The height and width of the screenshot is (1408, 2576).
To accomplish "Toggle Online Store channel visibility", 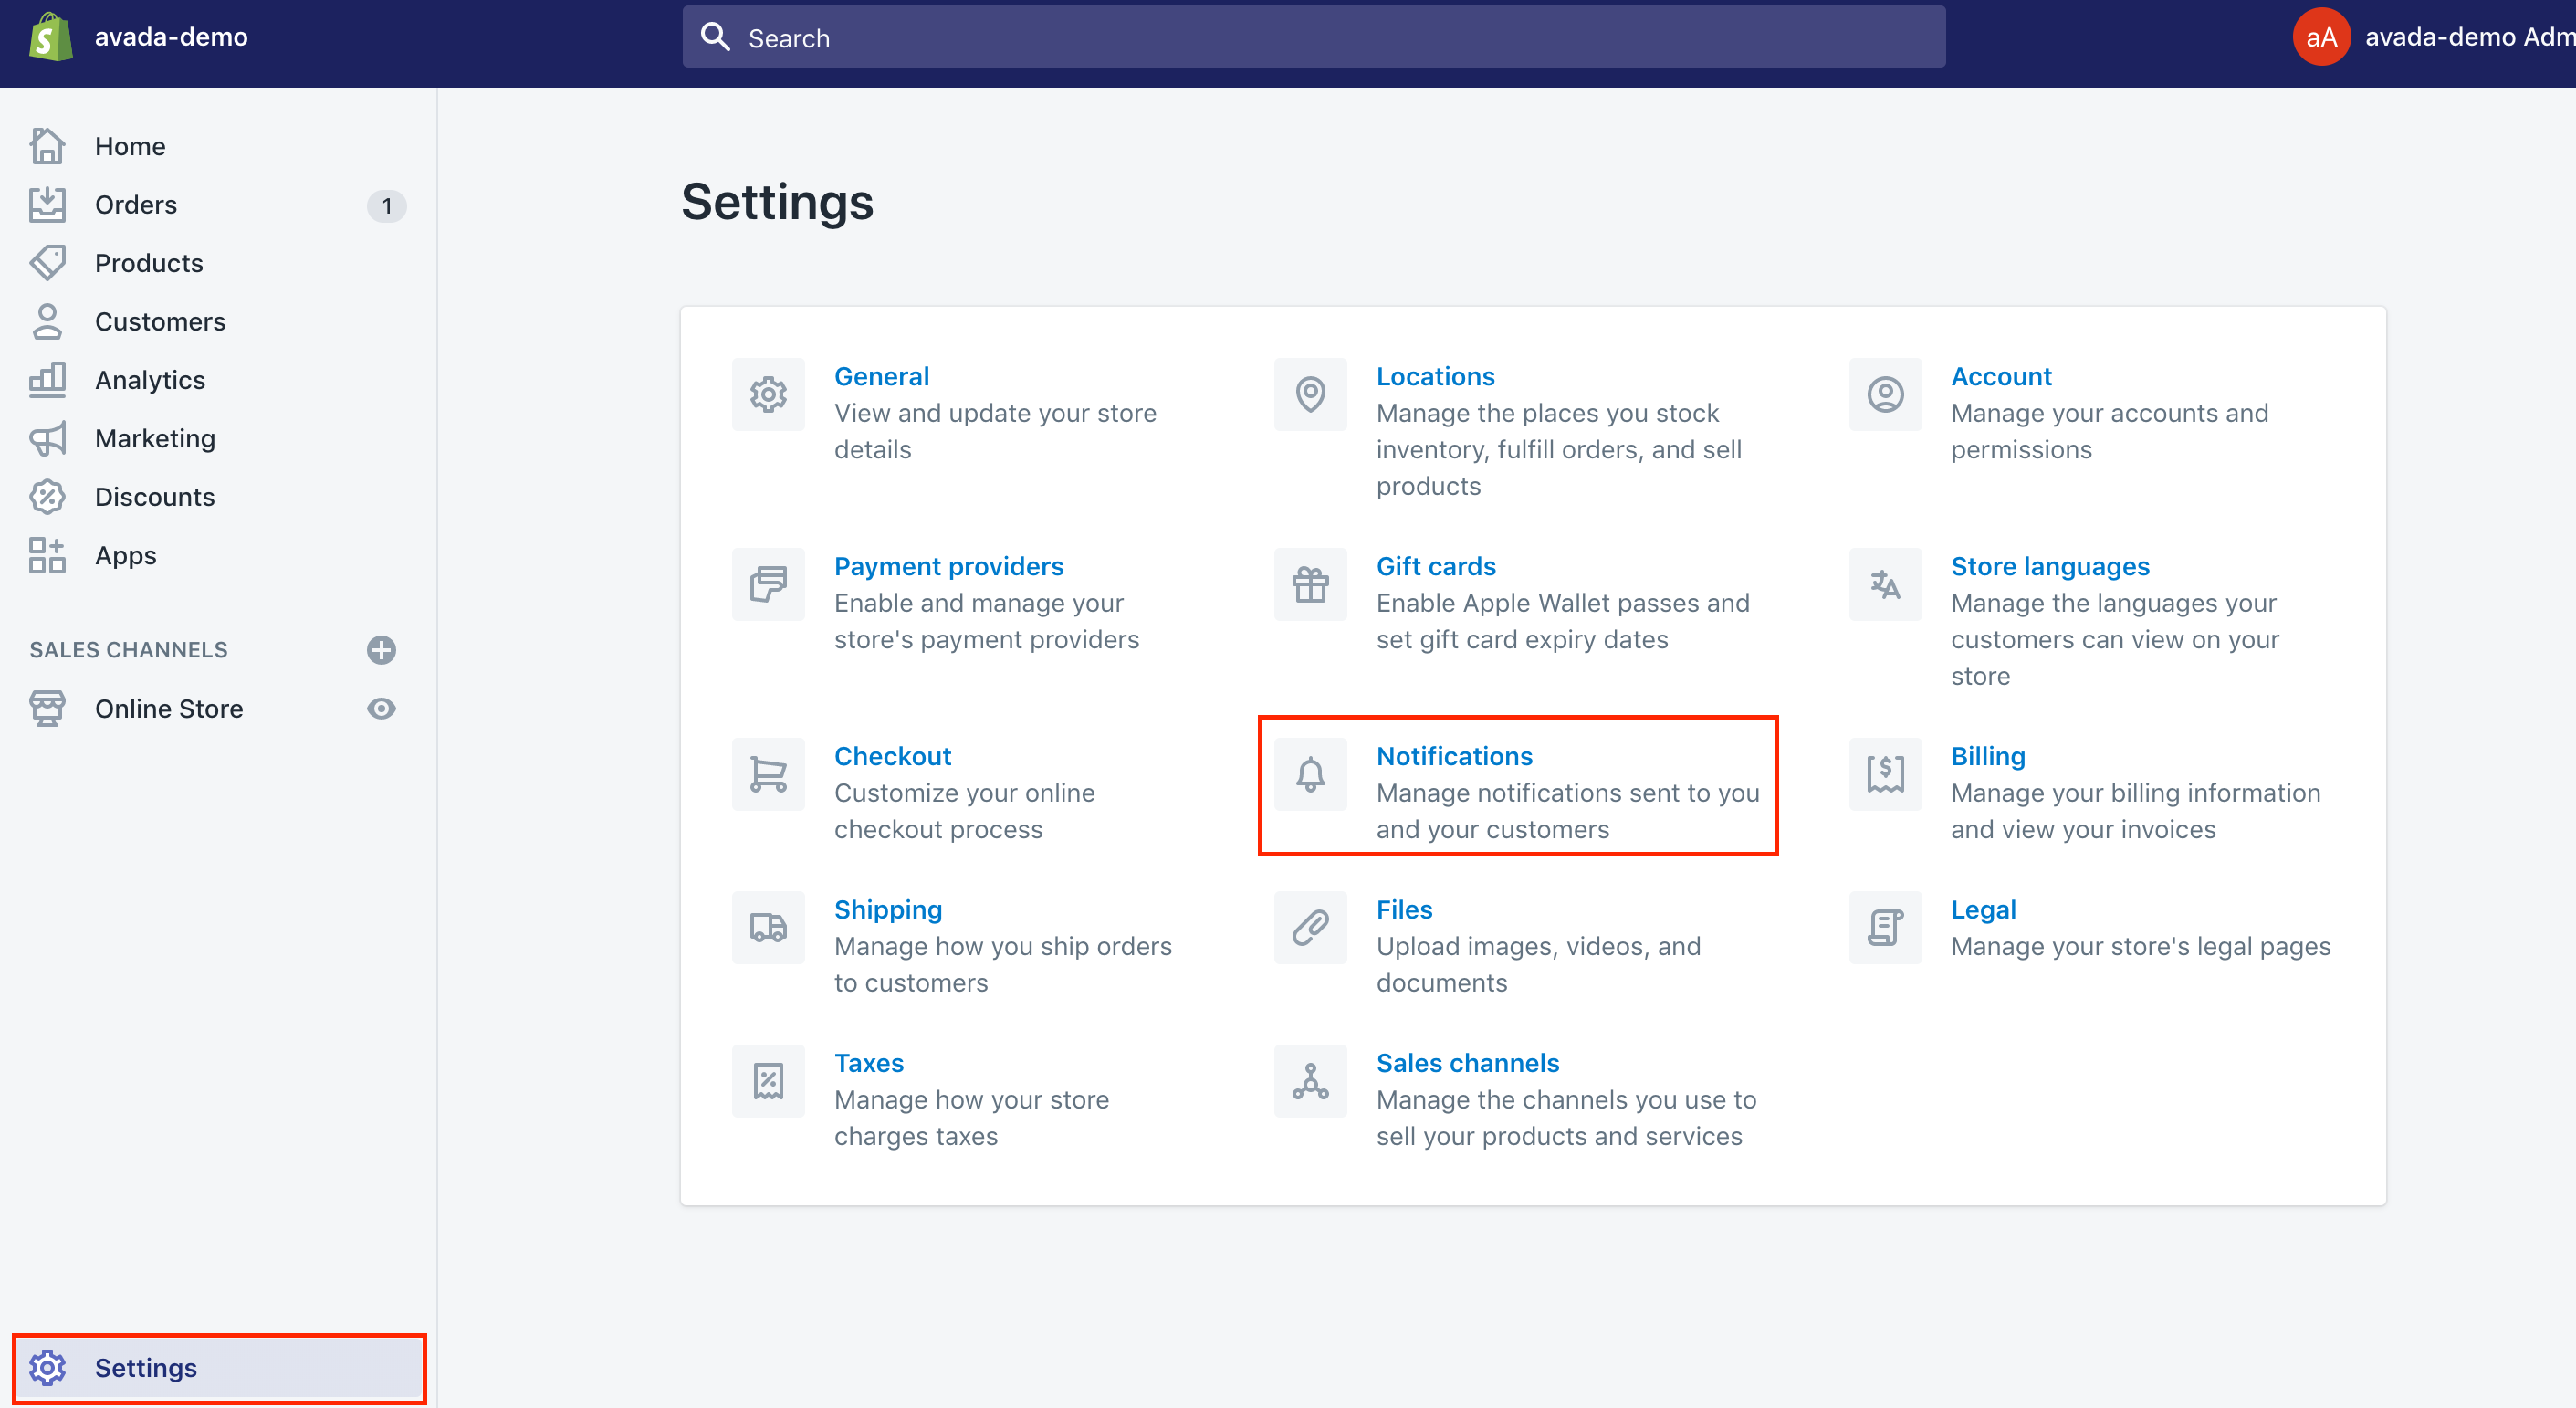I will click(380, 708).
